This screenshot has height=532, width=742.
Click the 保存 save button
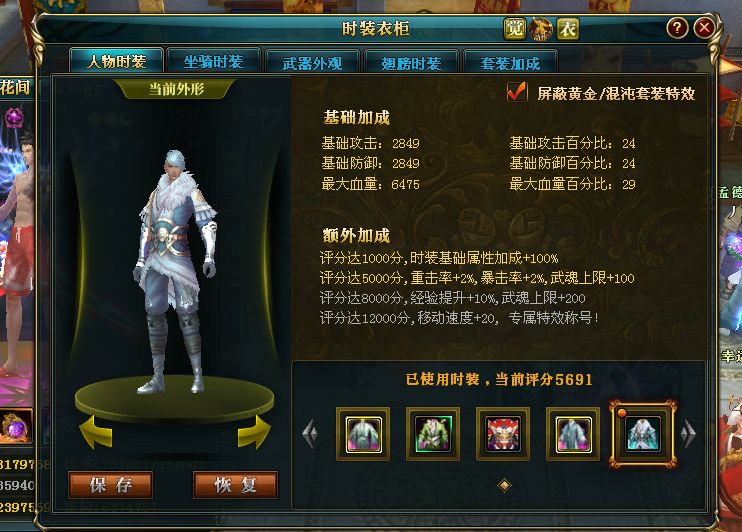pyautogui.click(x=110, y=485)
